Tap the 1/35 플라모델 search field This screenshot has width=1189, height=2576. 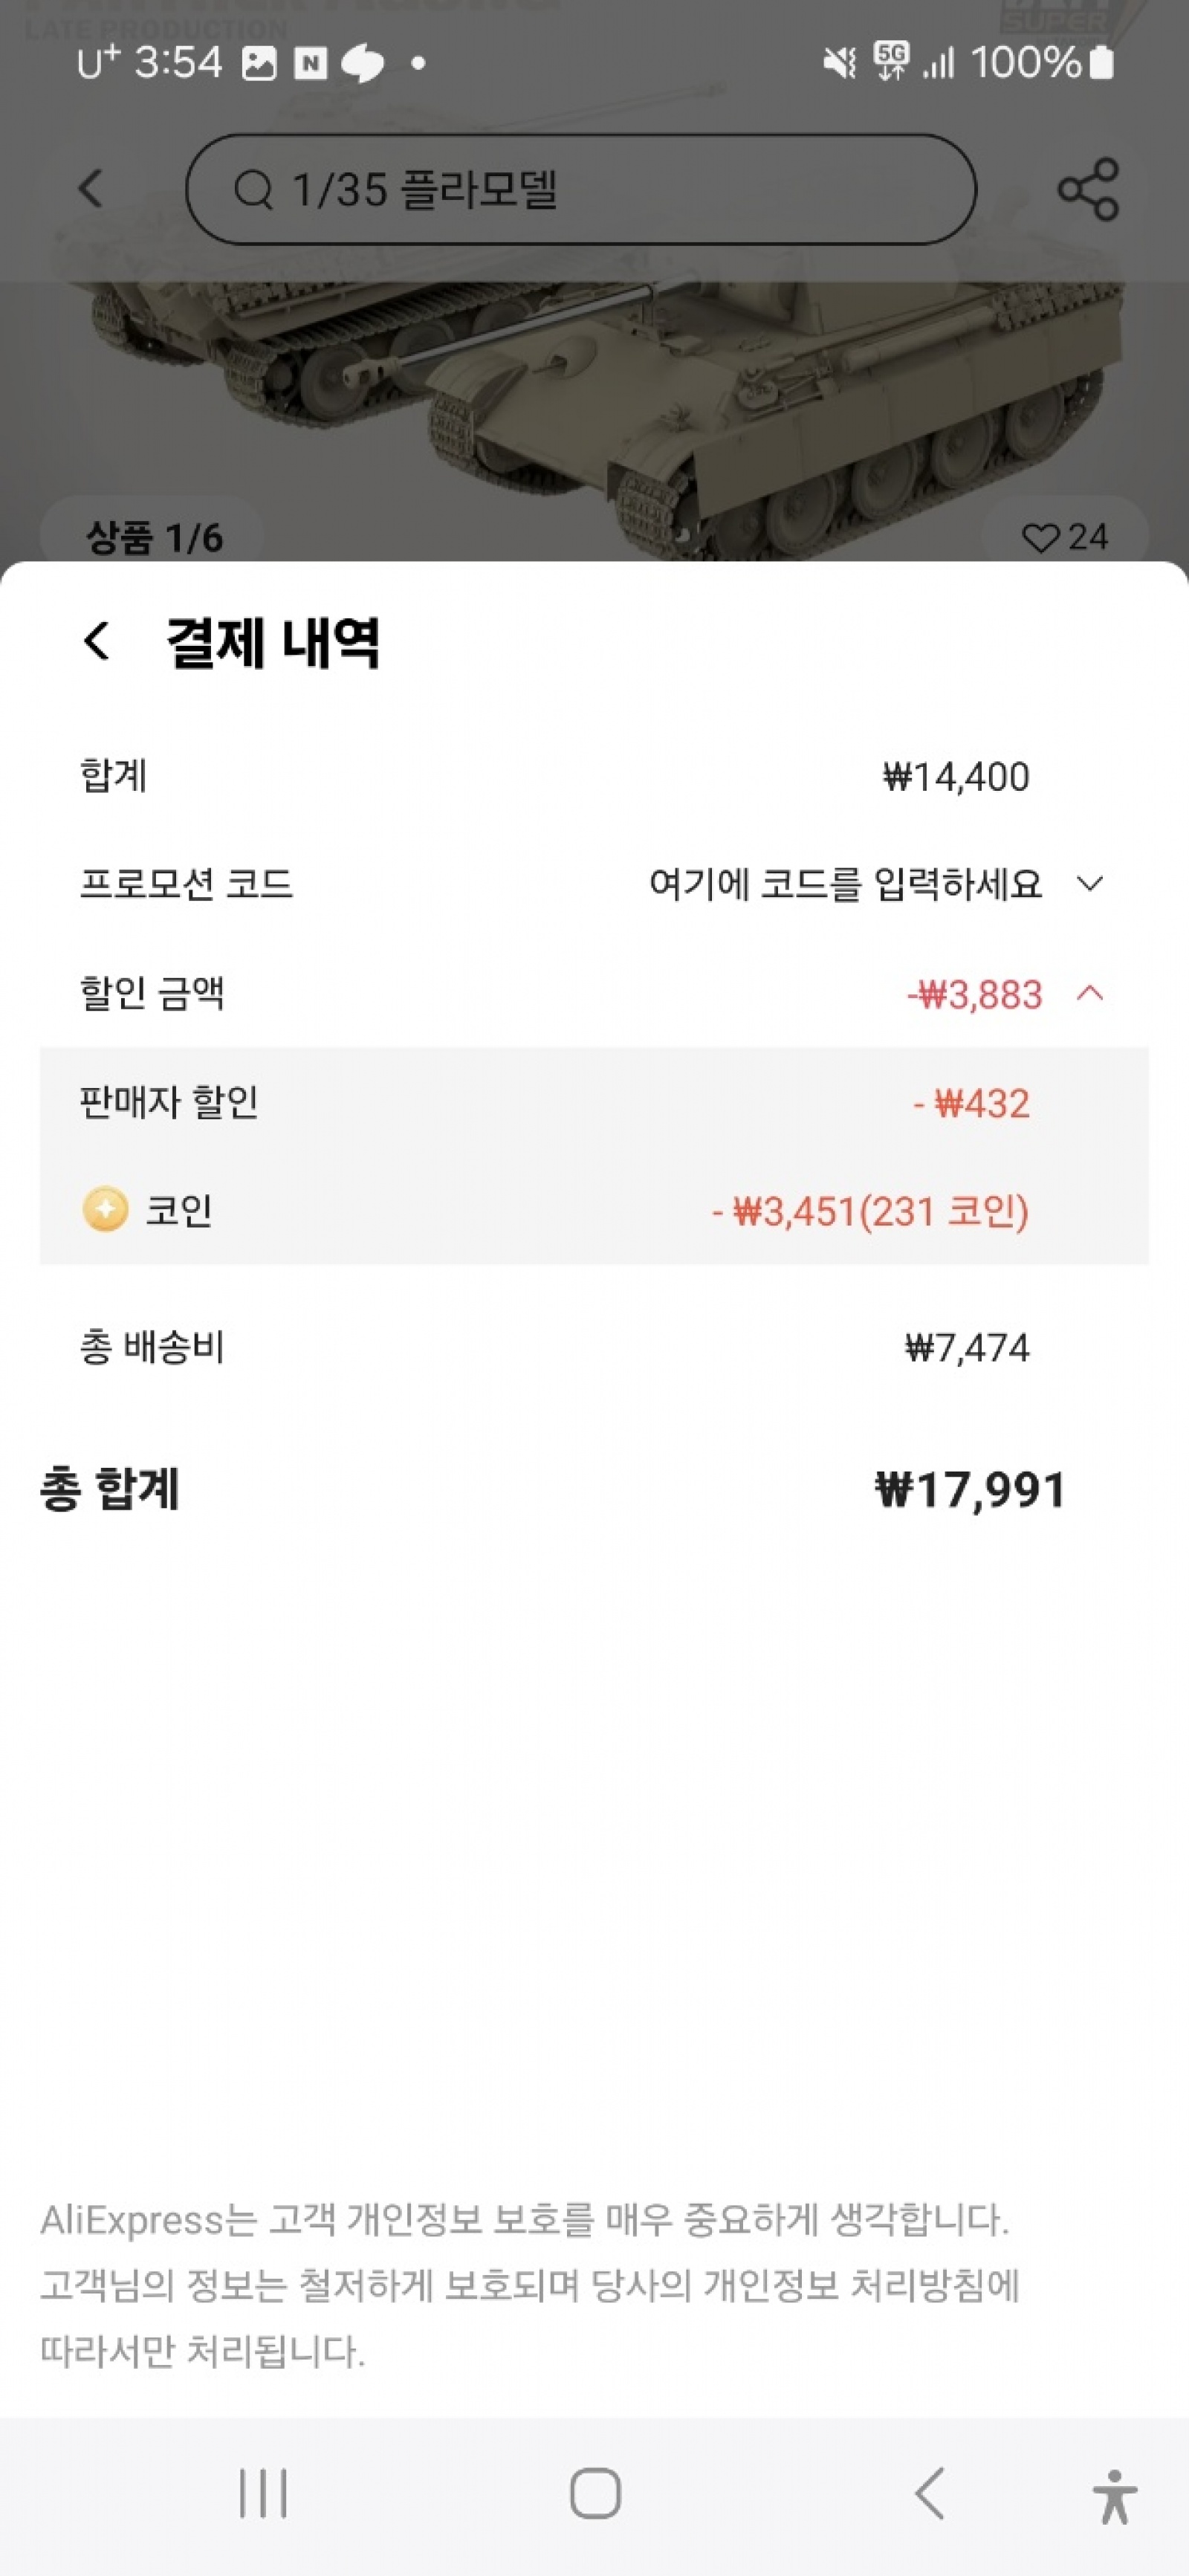coord(580,189)
